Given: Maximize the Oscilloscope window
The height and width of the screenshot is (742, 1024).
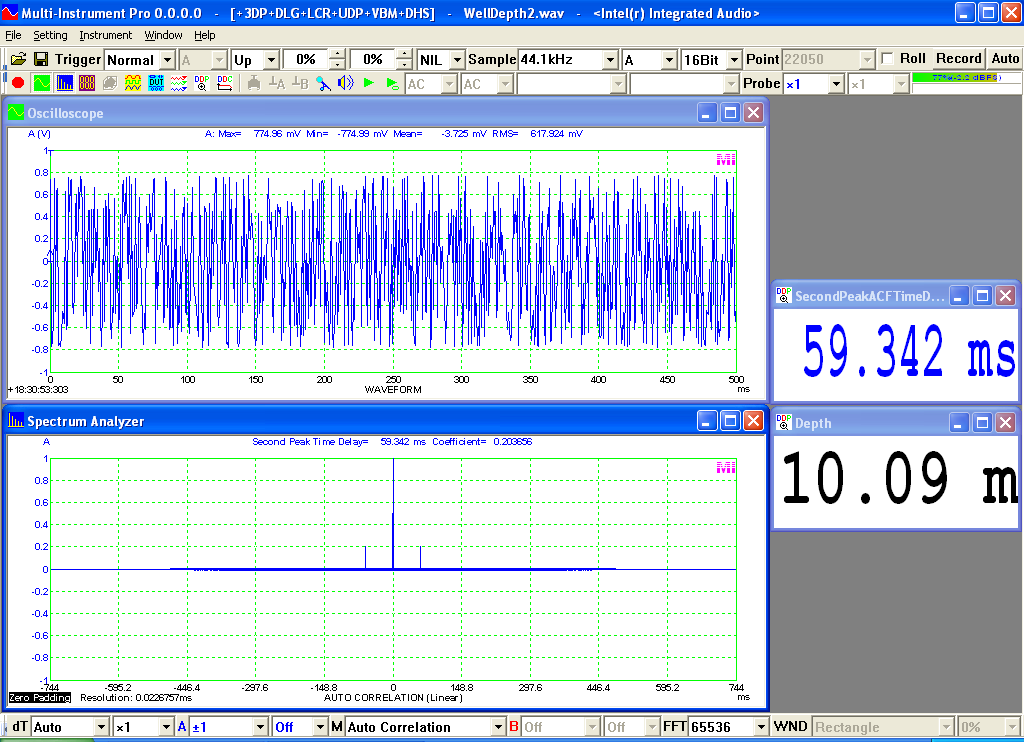Looking at the screenshot, I should pyautogui.click(x=730, y=113).
